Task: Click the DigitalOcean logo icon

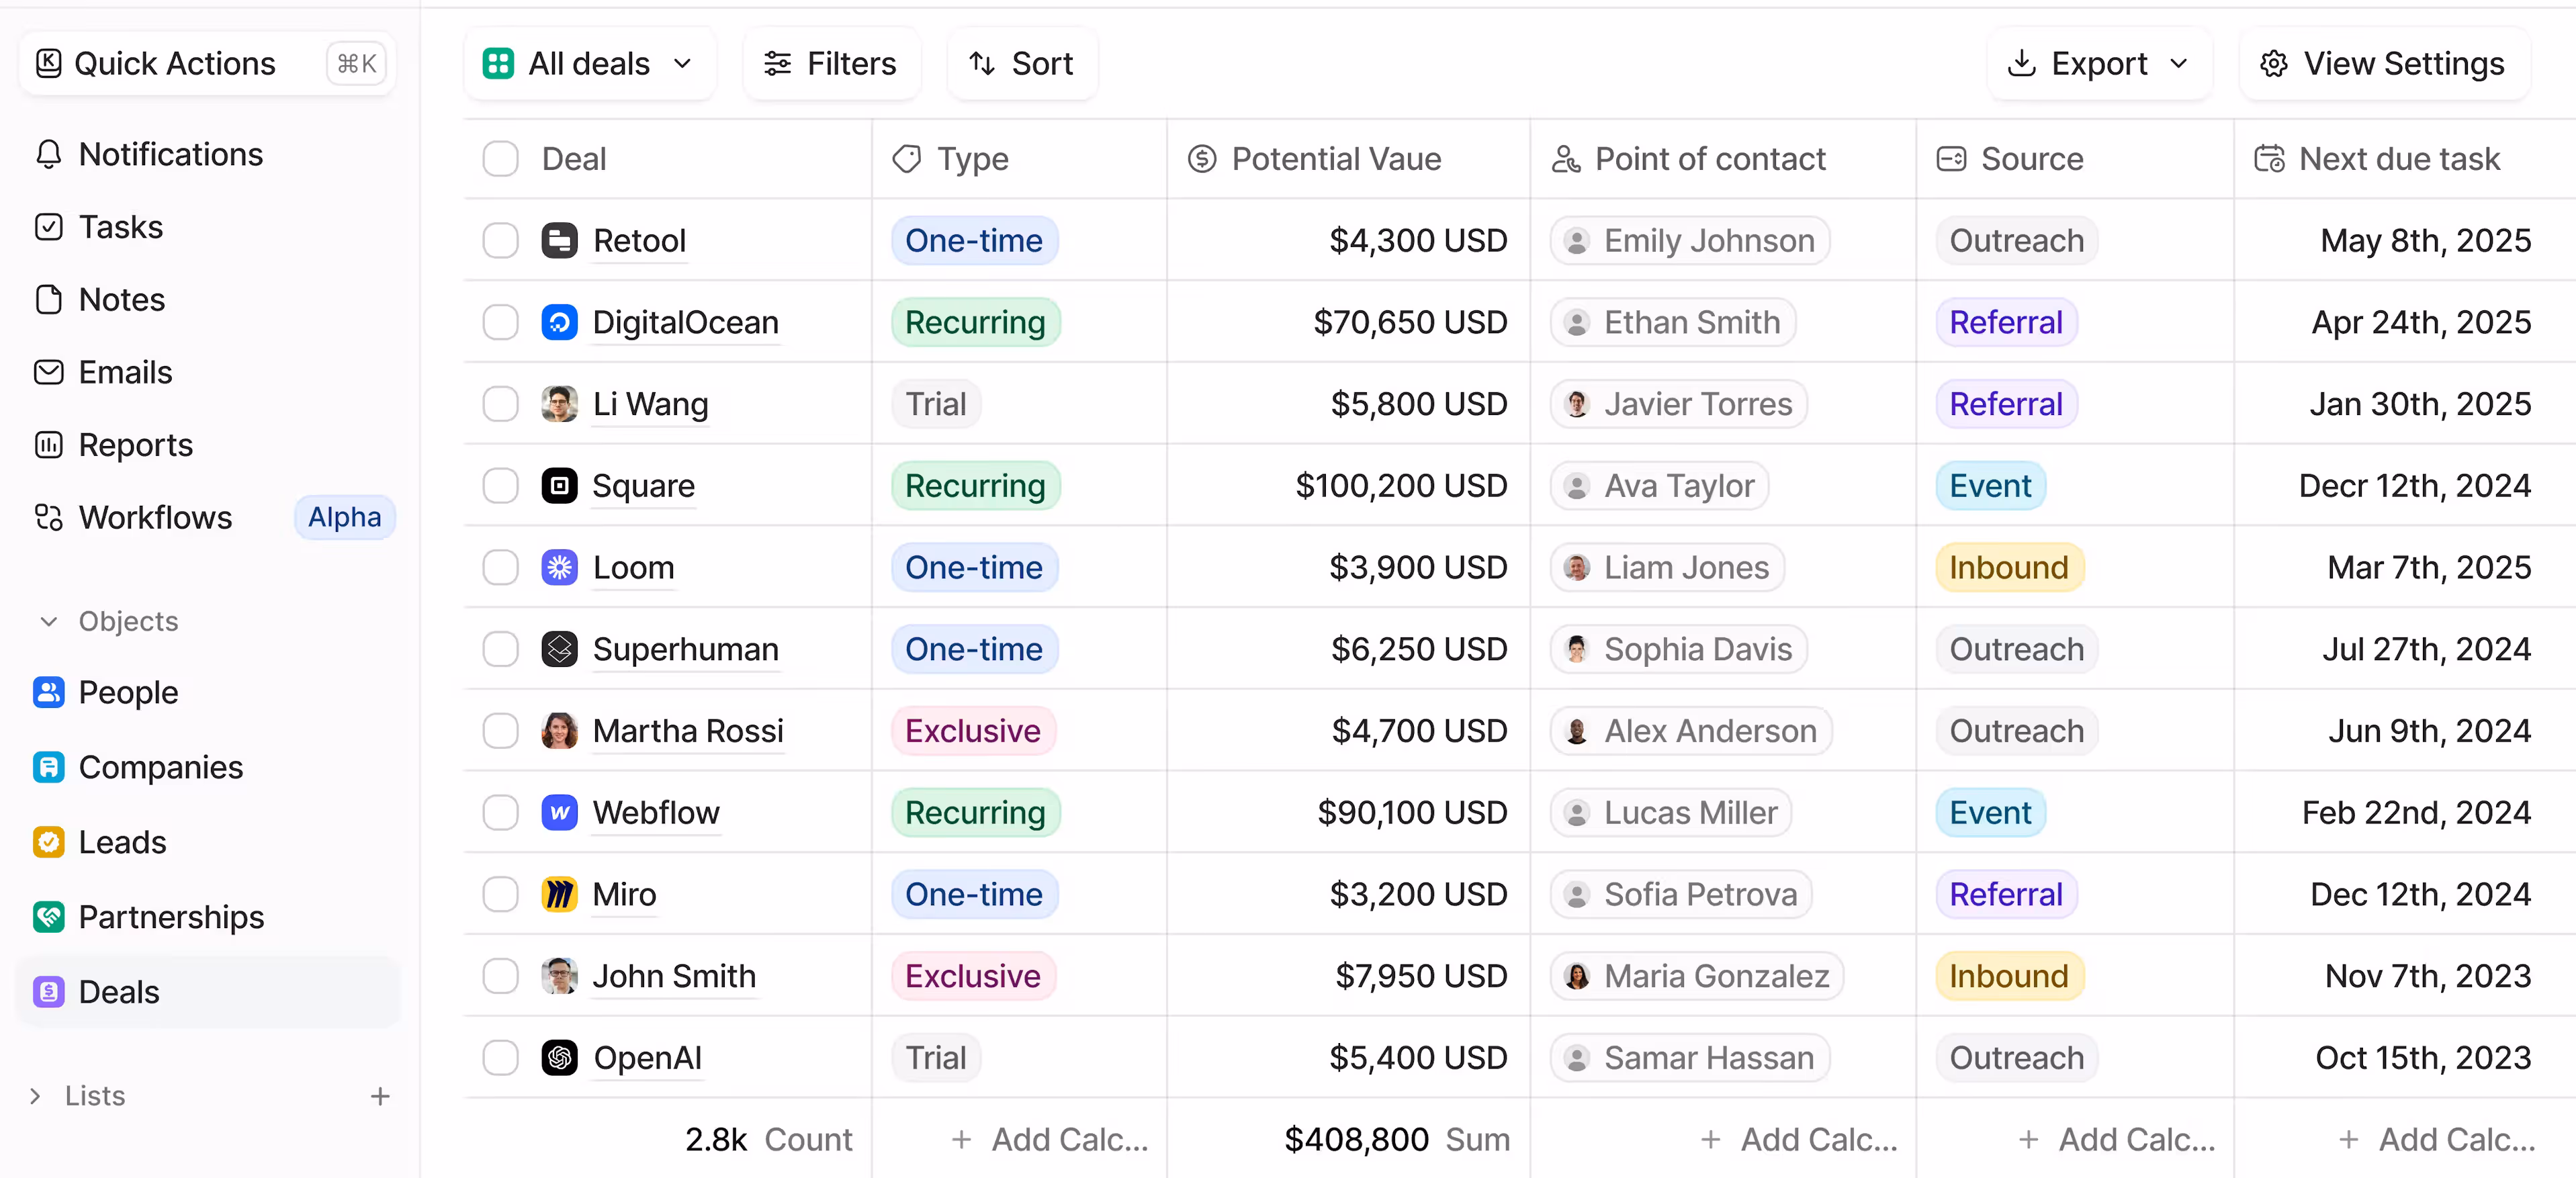Action: (x=559, y=322)
